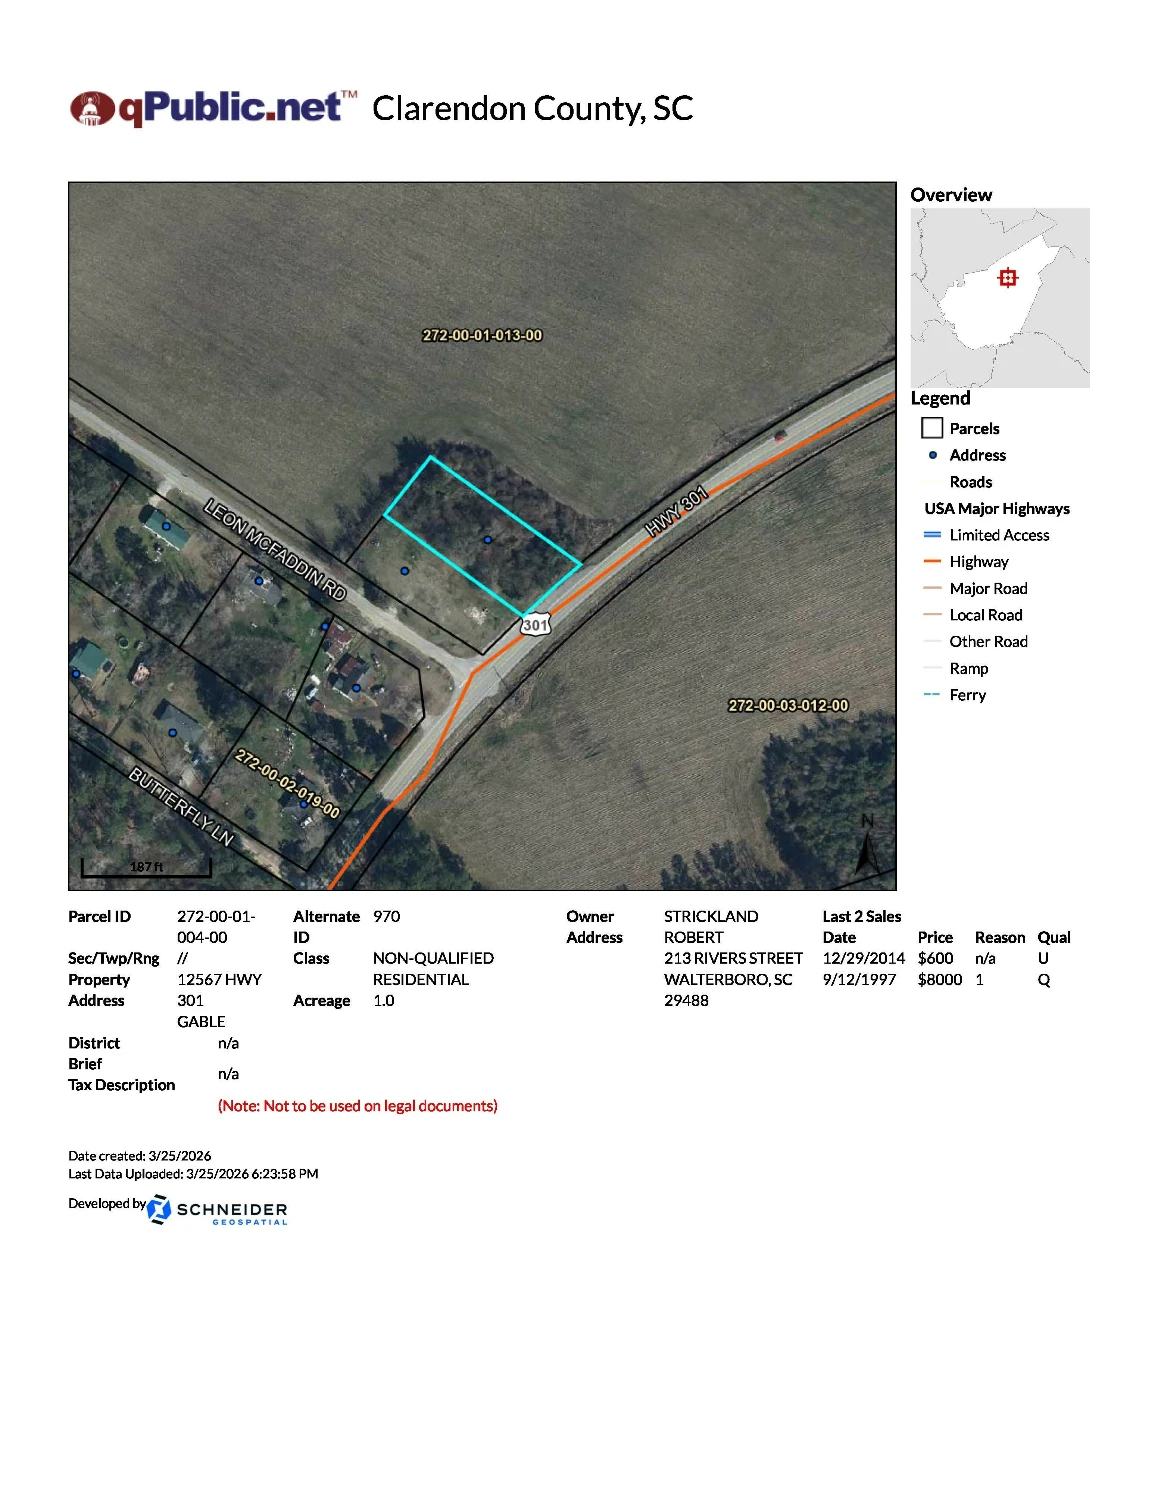Click the WALTERBORO, SC city line

point(728,980)
